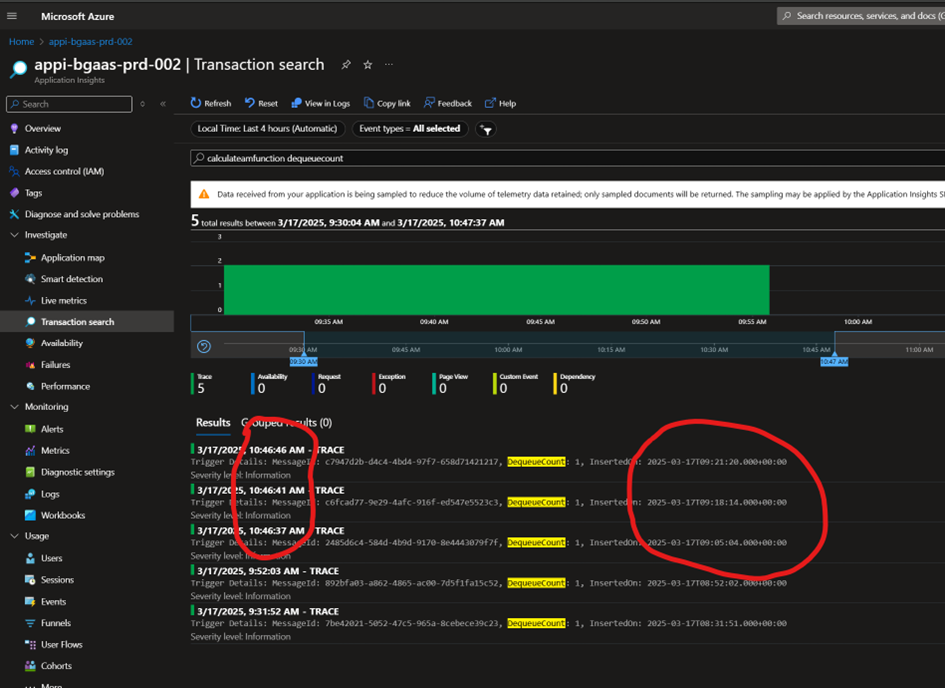The height and width of the screenshot is (688, 945).
Task: Click the 10:47 AM timeline end handle
Action: coord(834,361)
